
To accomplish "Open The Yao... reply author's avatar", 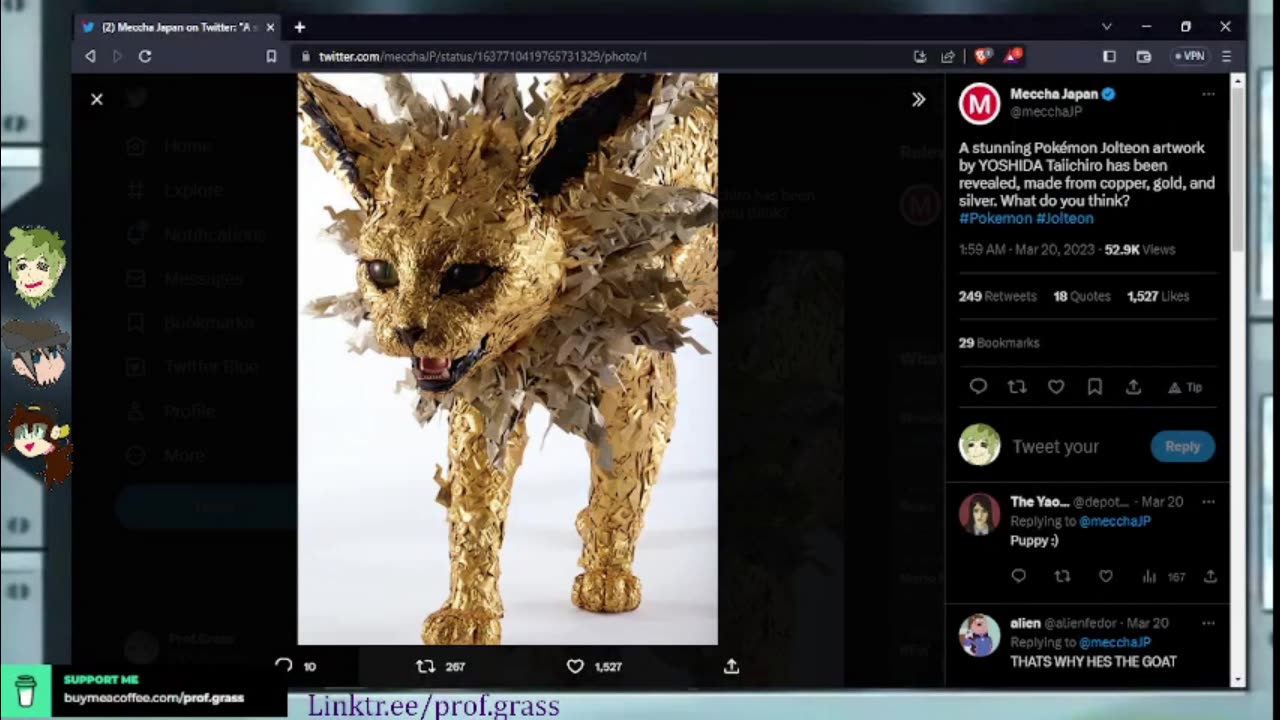I will [x=979, y=513].
